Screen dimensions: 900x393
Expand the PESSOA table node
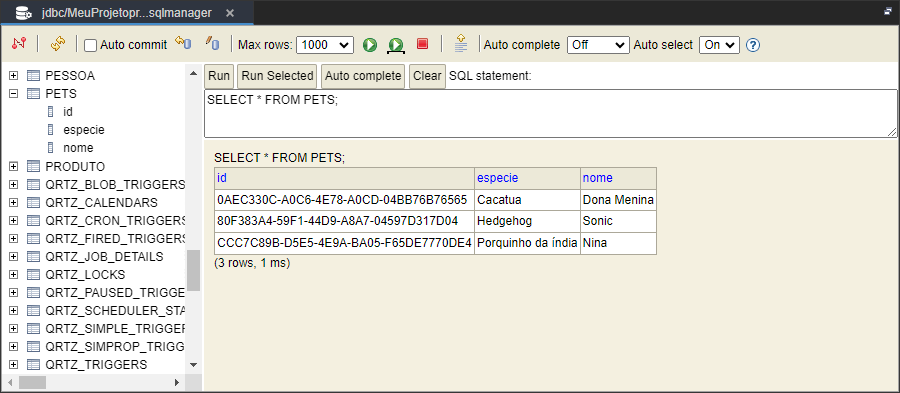pyautogui.click(x=14, y=75)
